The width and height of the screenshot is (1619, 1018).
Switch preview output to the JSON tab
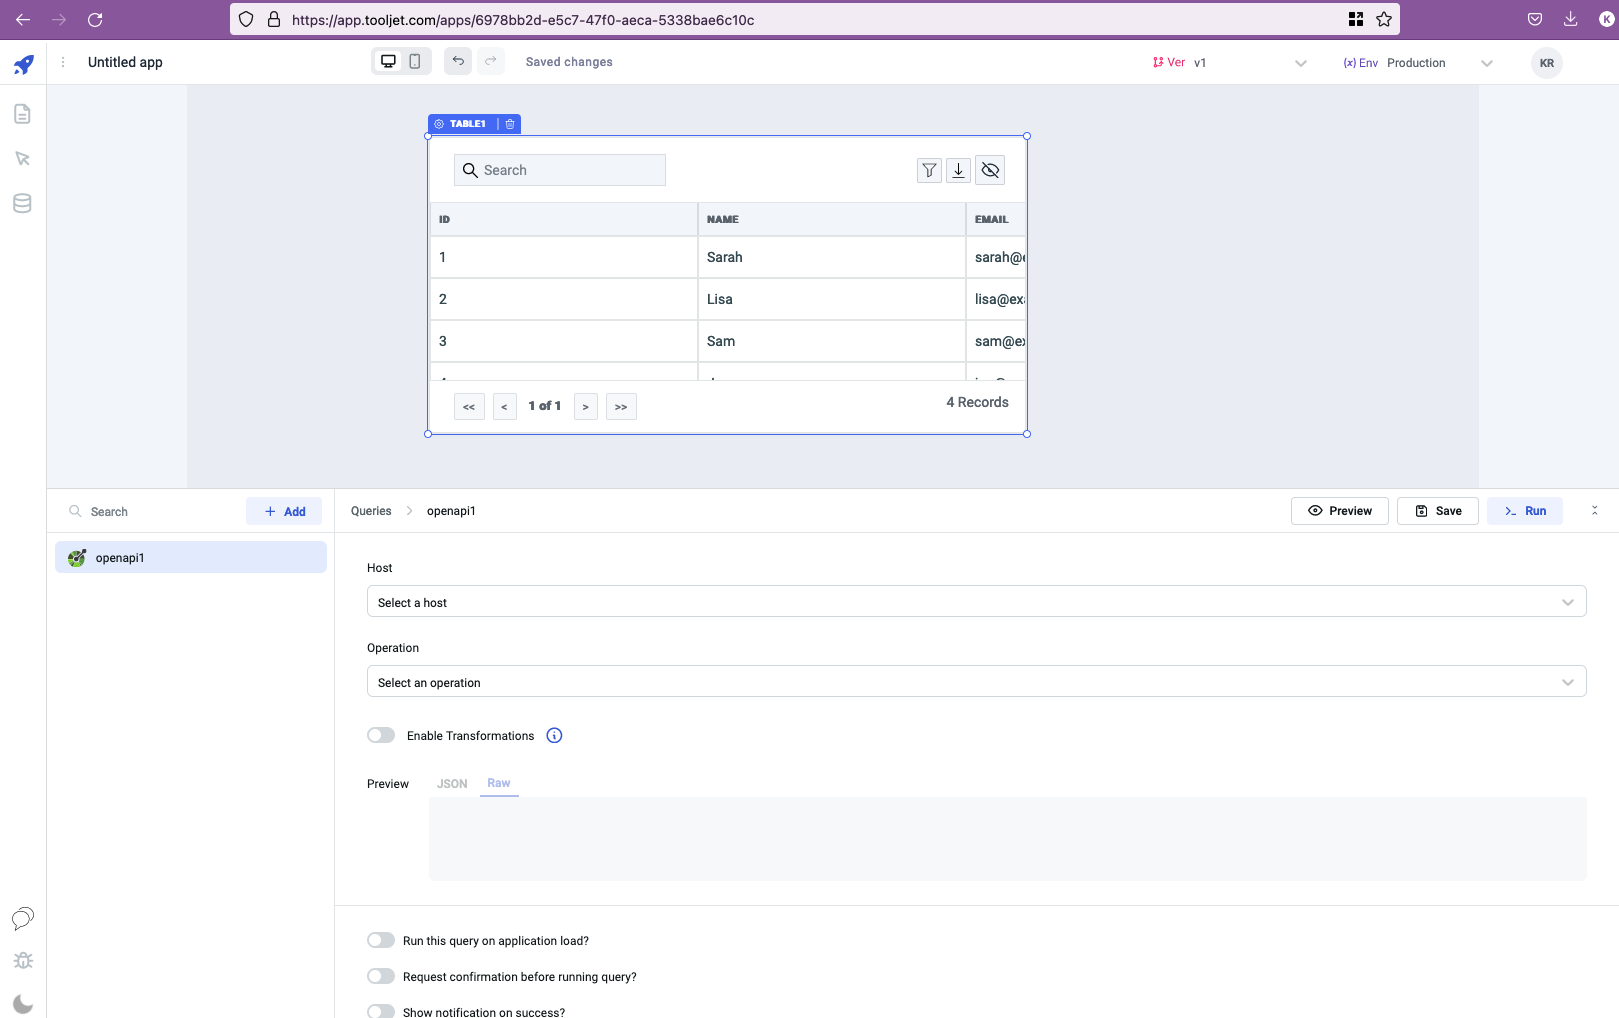452,784
